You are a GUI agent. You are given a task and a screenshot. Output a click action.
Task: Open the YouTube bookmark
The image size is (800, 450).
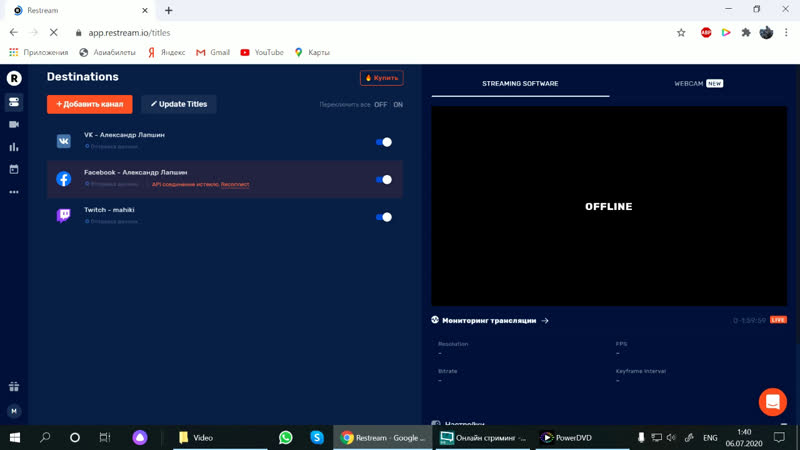click(262, 52)
